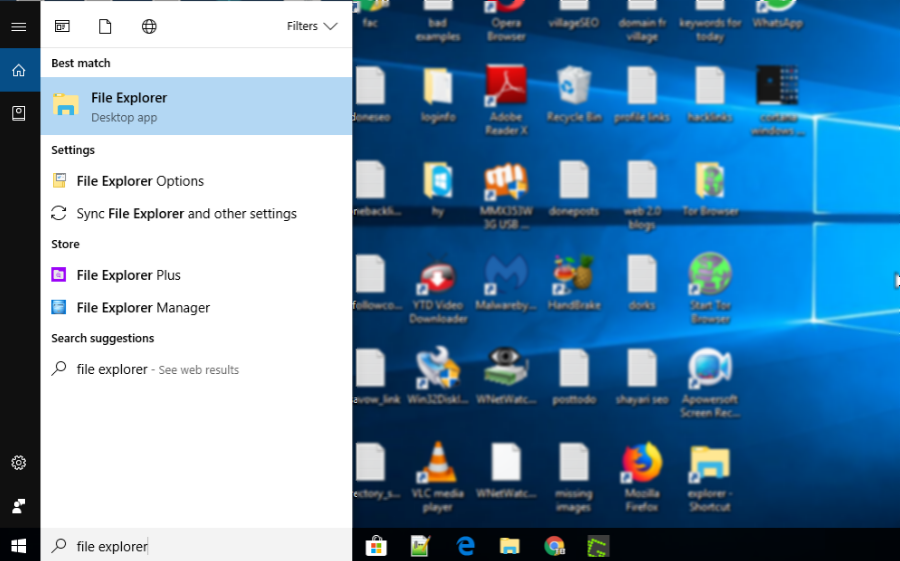
Task: Select domain fr village file on desktop
Action: coord(642,21)
